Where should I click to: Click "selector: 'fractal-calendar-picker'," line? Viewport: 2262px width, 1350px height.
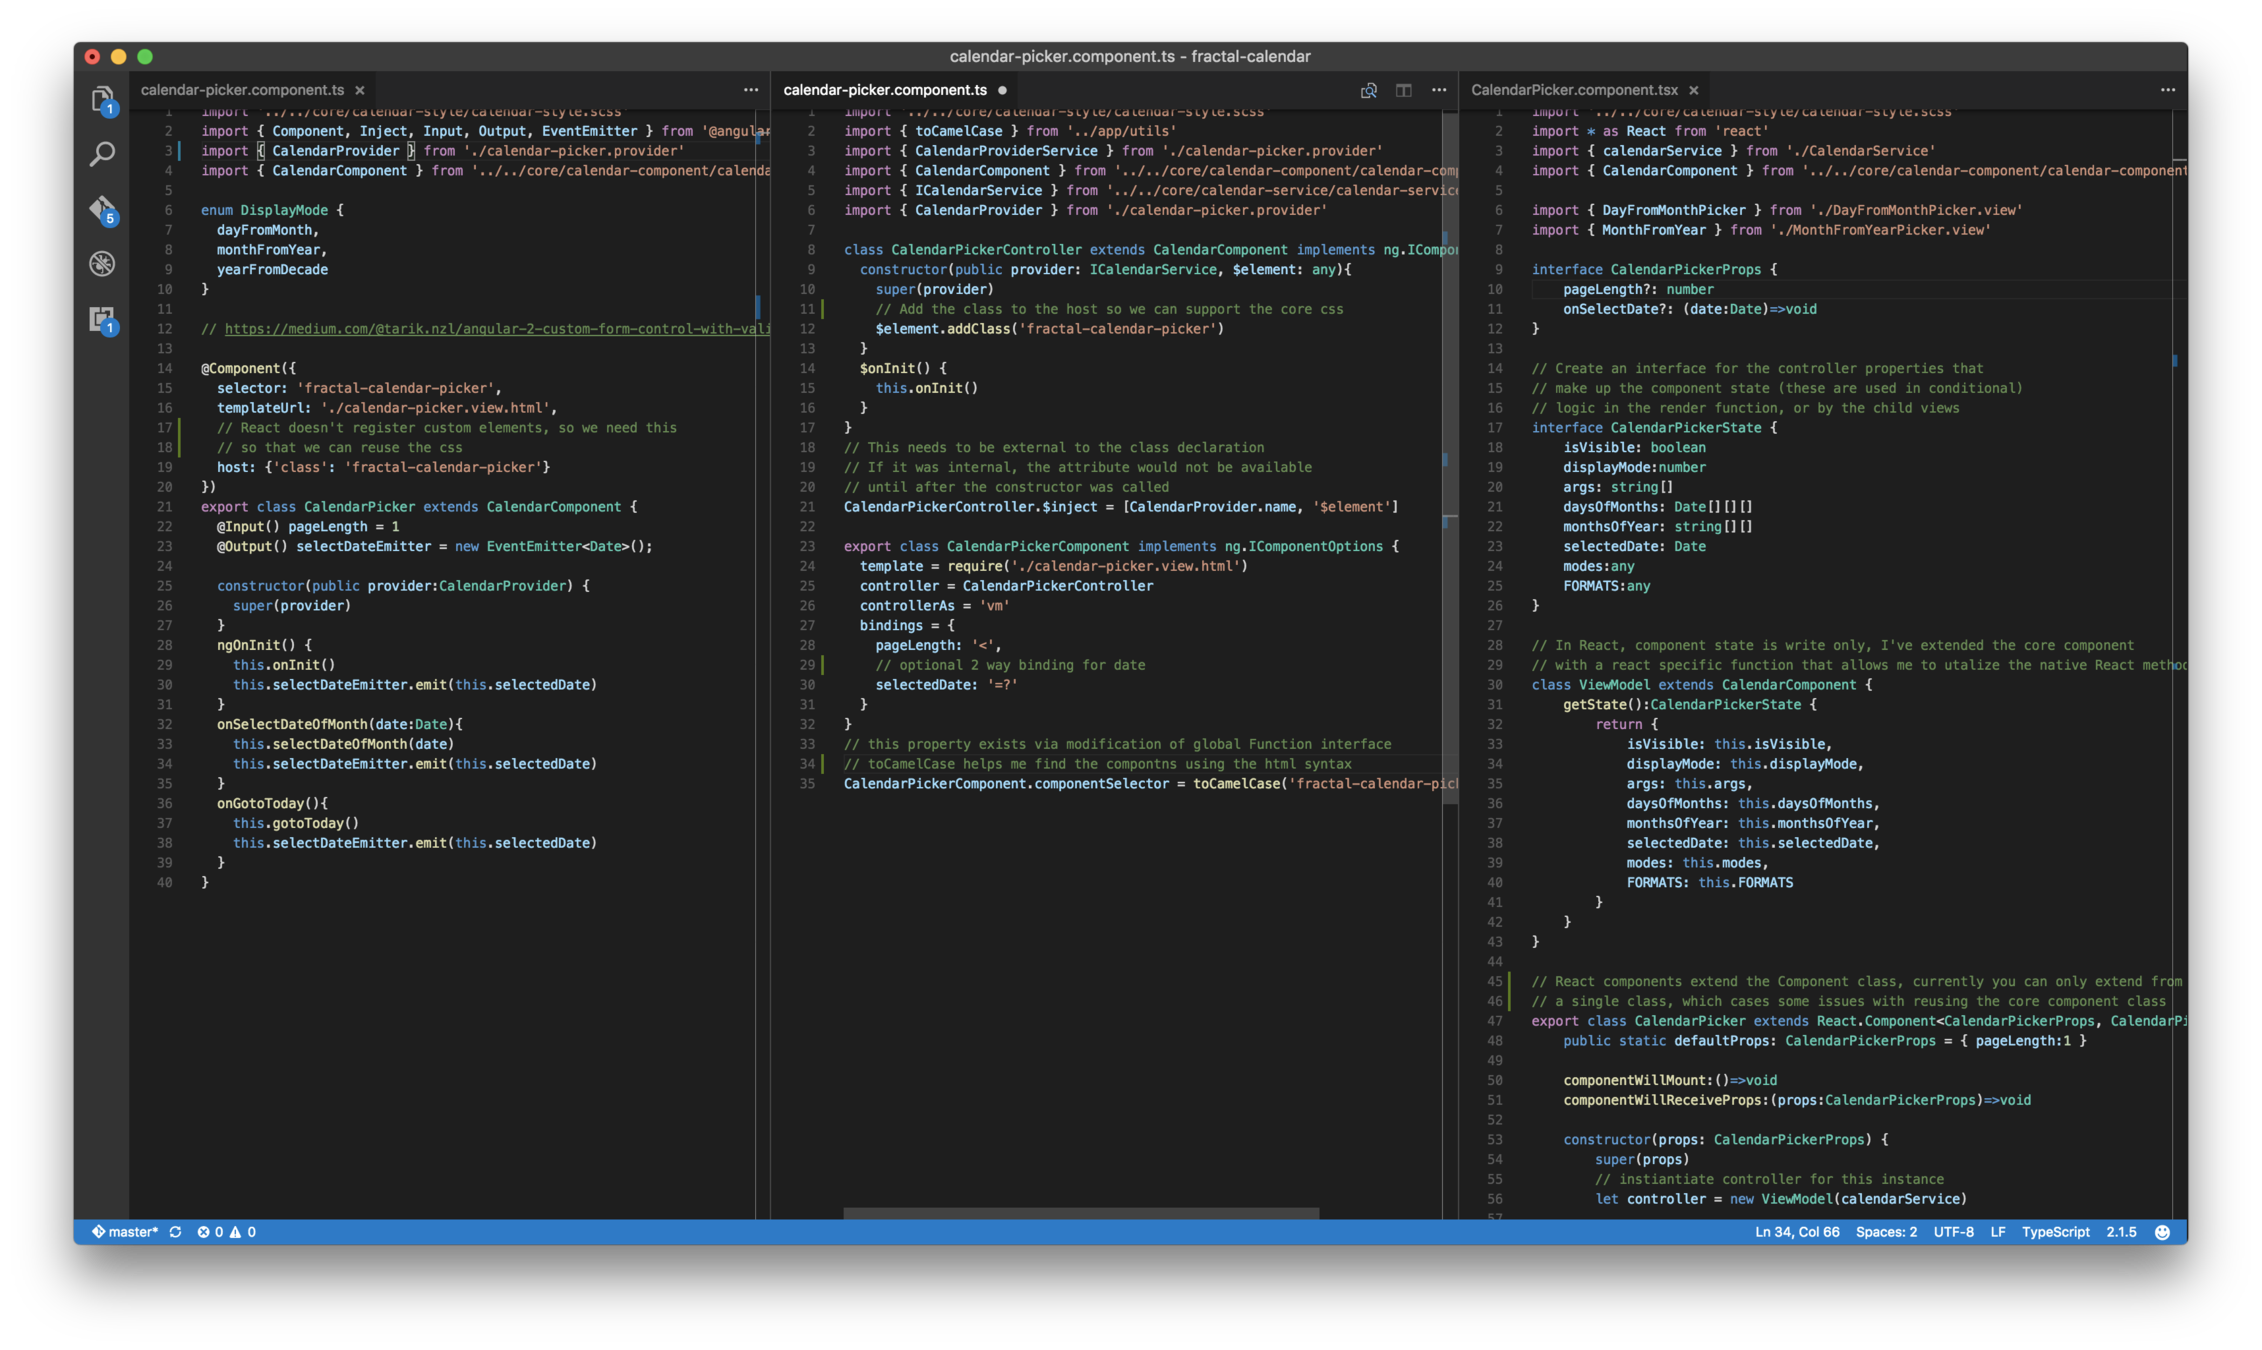tap(359, 388)
